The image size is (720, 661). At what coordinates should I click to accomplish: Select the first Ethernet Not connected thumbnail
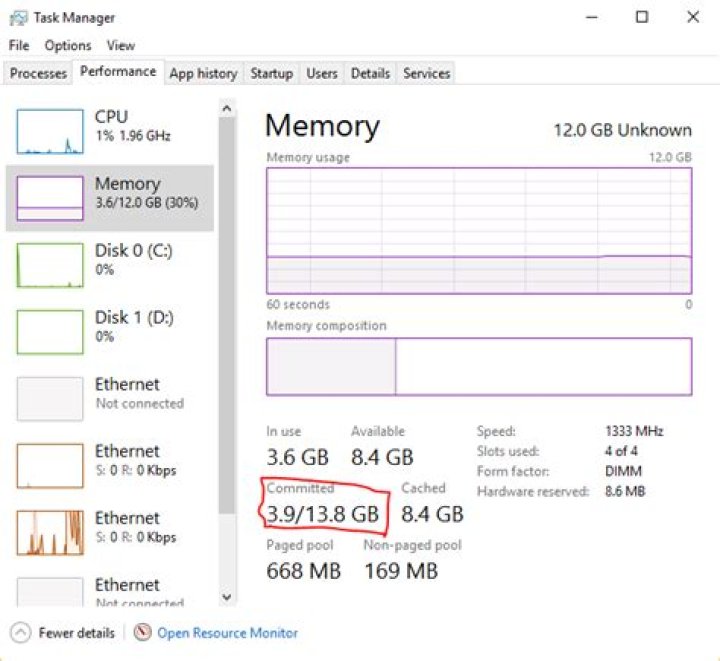(50, 399)
